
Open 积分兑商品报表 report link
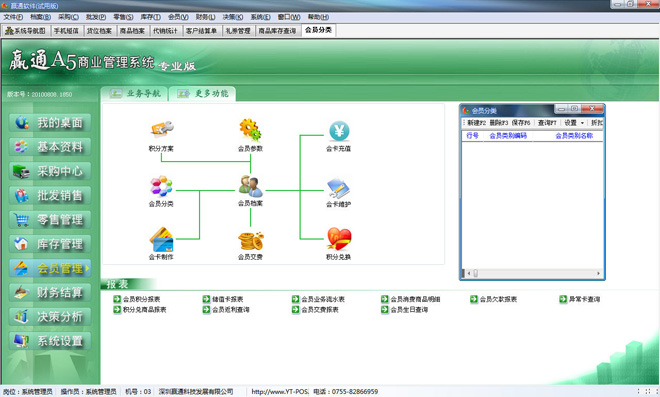[x=144, y=309]
